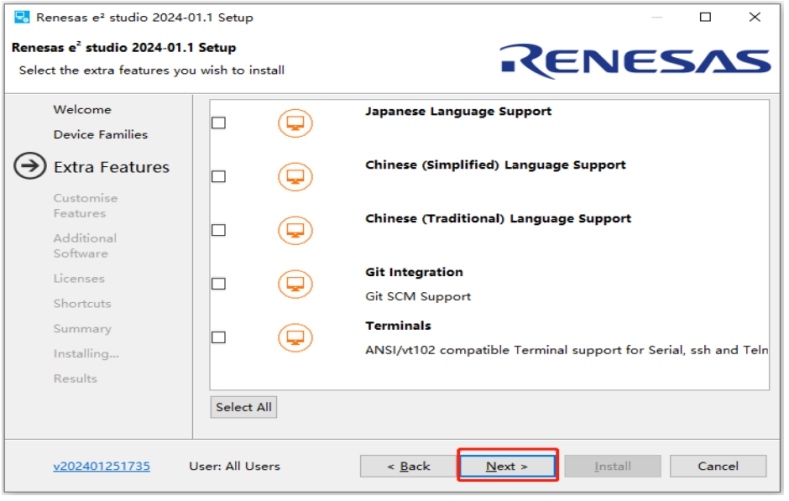This screenshot has height=501, width=789.
Task: Click the Renesas logo in the header
Action: (636, 61)
